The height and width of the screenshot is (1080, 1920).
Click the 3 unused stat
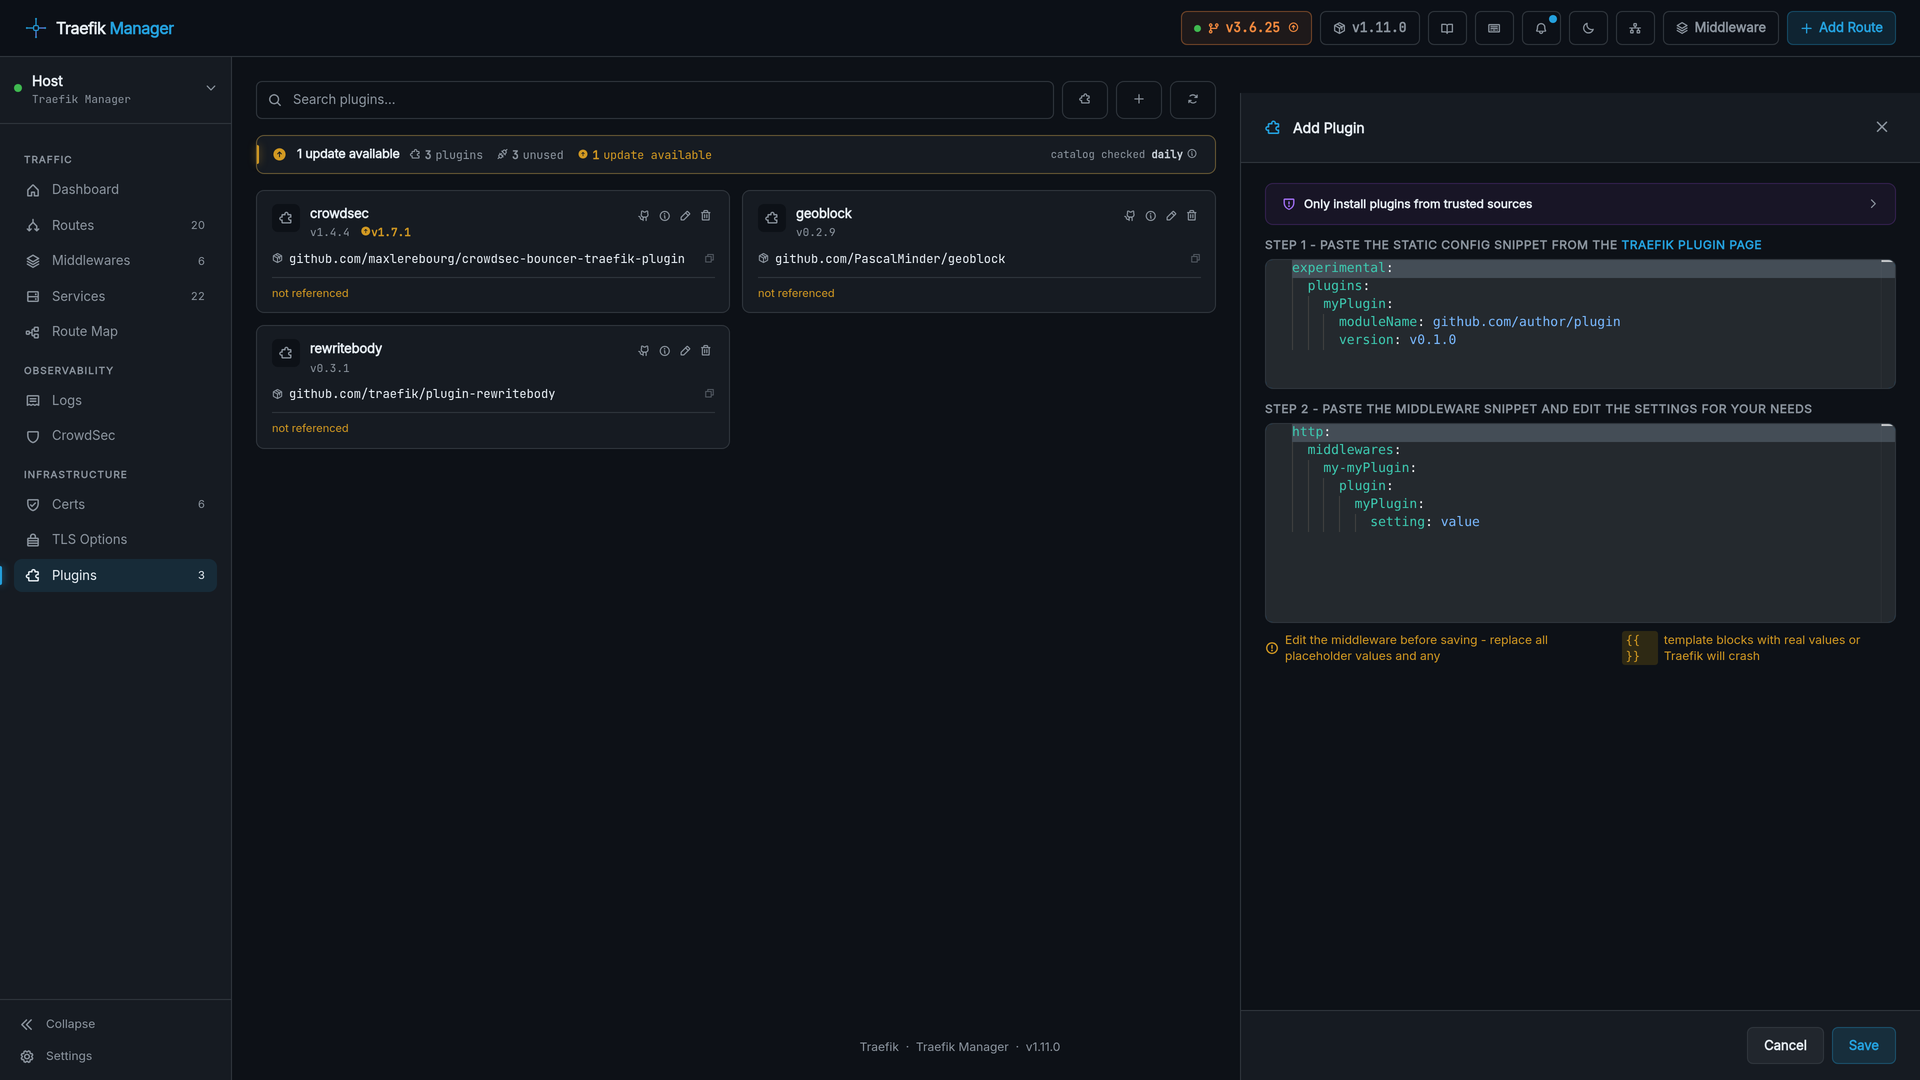coord(530,155)
